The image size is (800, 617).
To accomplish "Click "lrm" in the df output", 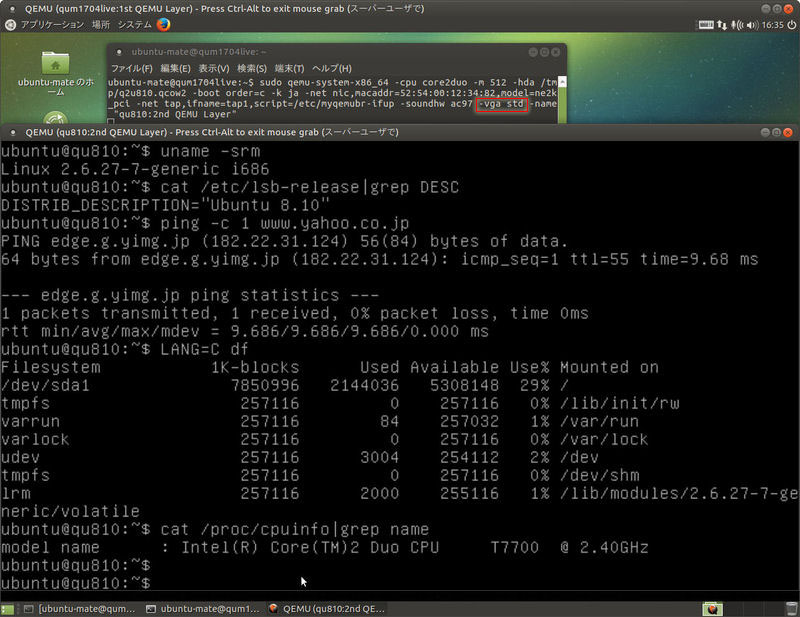I will [16, 493].
